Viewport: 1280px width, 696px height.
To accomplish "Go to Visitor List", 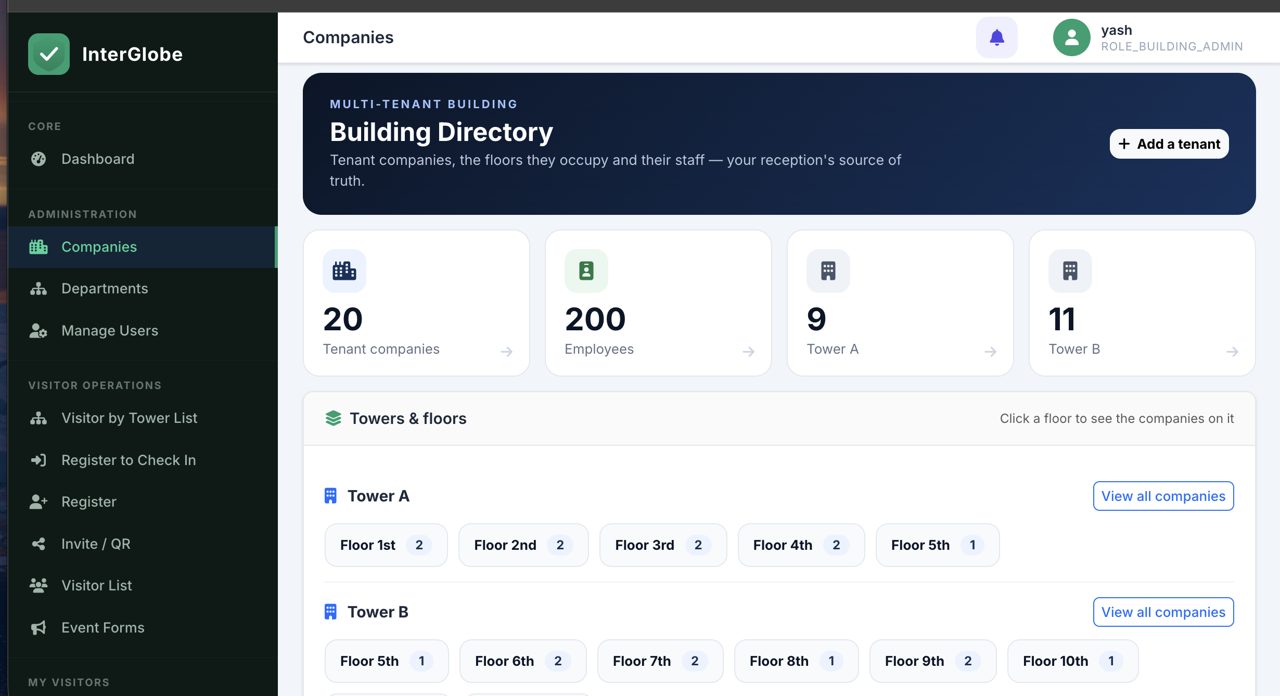I will click(x=142, y=586).
